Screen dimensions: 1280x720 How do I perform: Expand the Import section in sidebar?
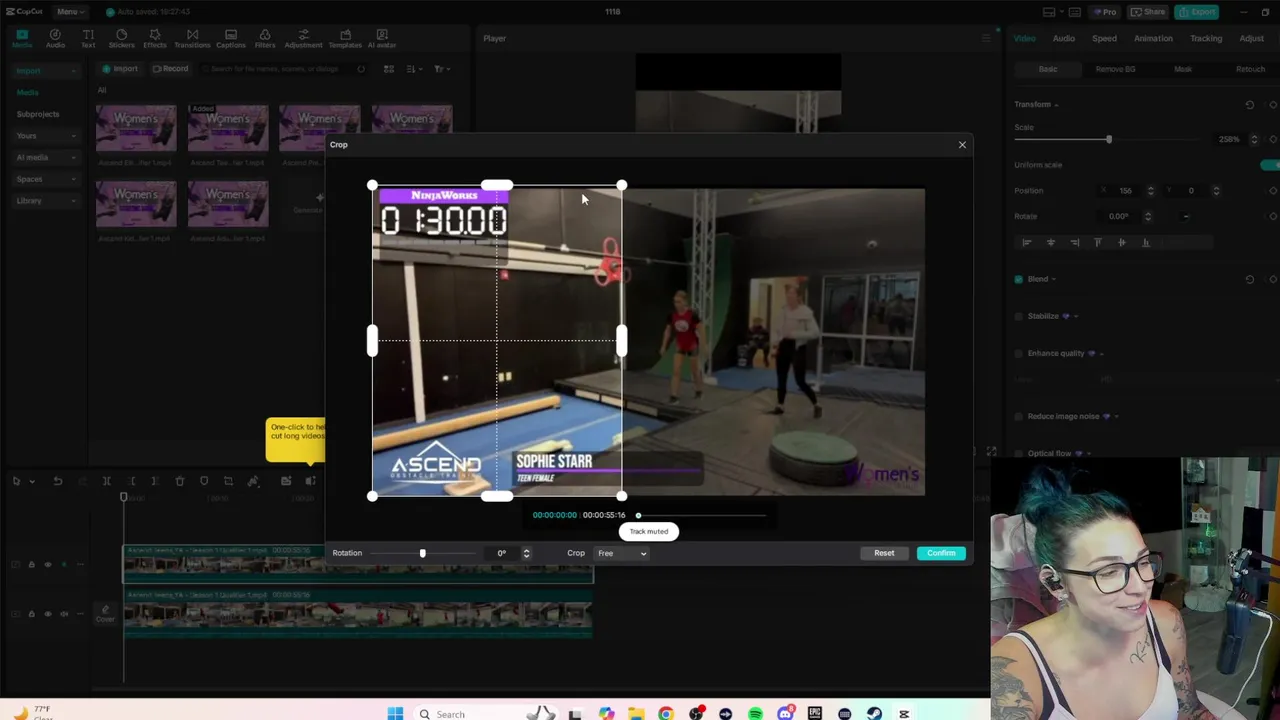(46, 71)
